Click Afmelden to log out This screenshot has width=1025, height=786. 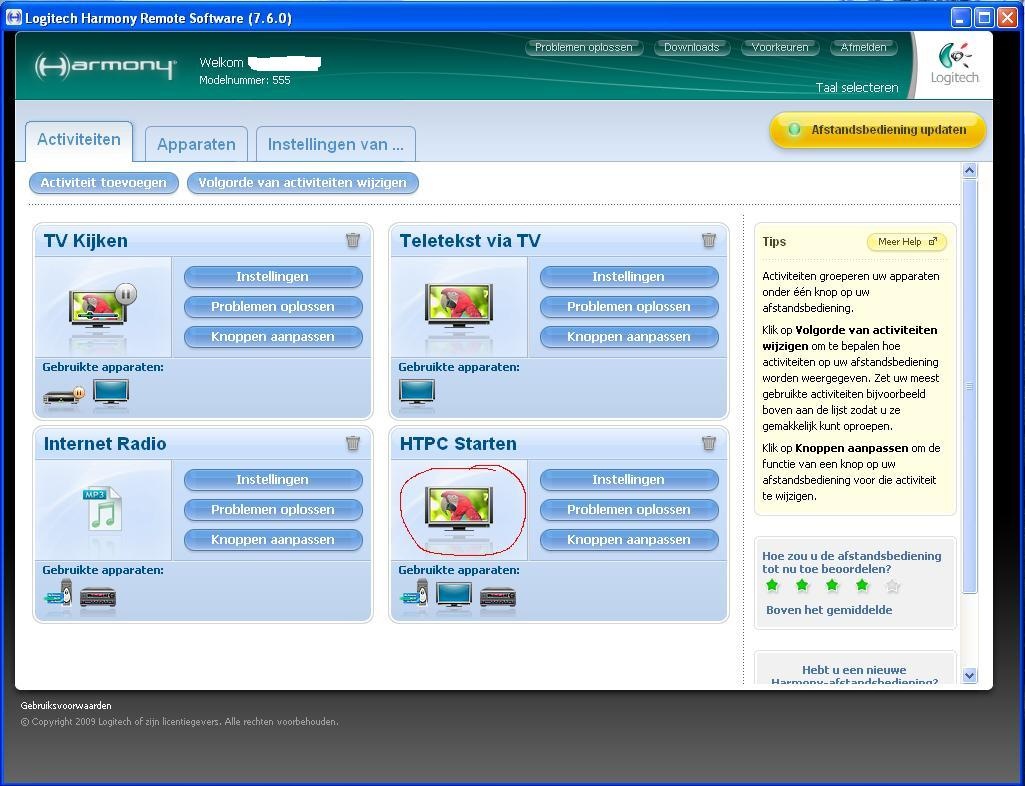tap(864, 47)
